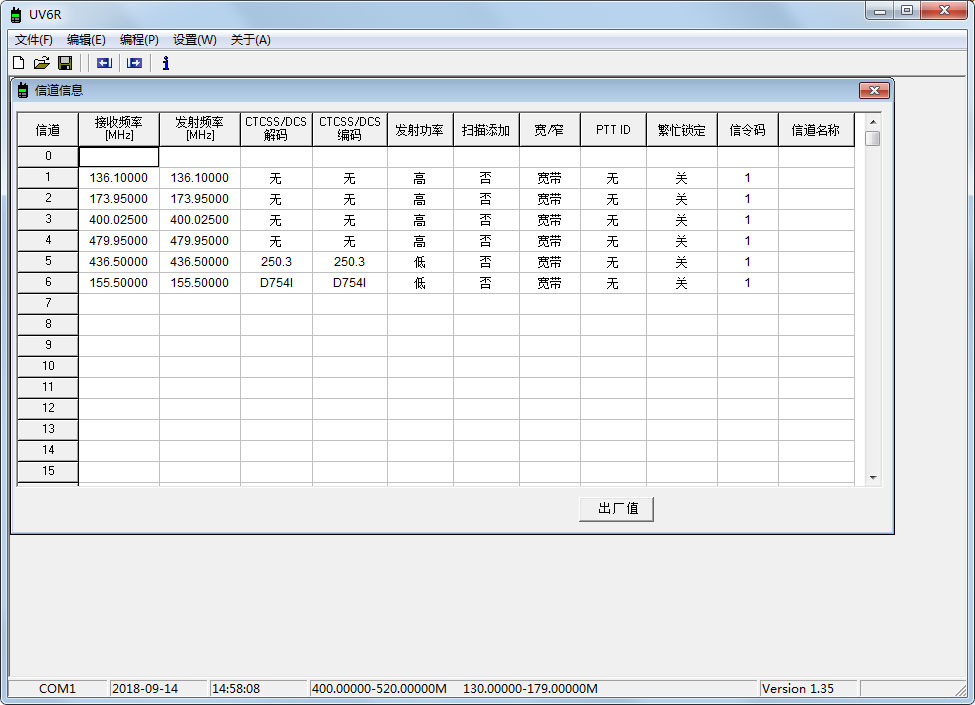Select the 扫描添加 column header
This screenshot has height=705, width=975.
click(x=486, y=129)
